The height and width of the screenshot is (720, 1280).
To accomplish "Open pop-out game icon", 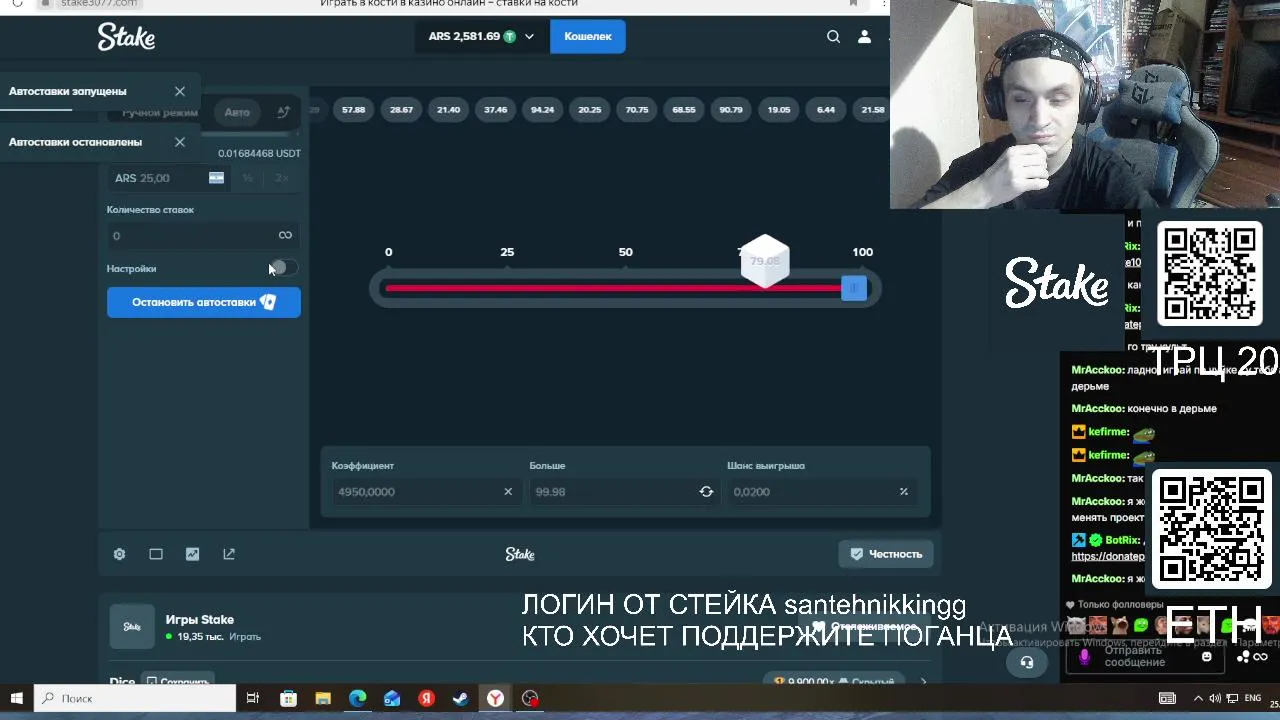I will click(229, 554).
